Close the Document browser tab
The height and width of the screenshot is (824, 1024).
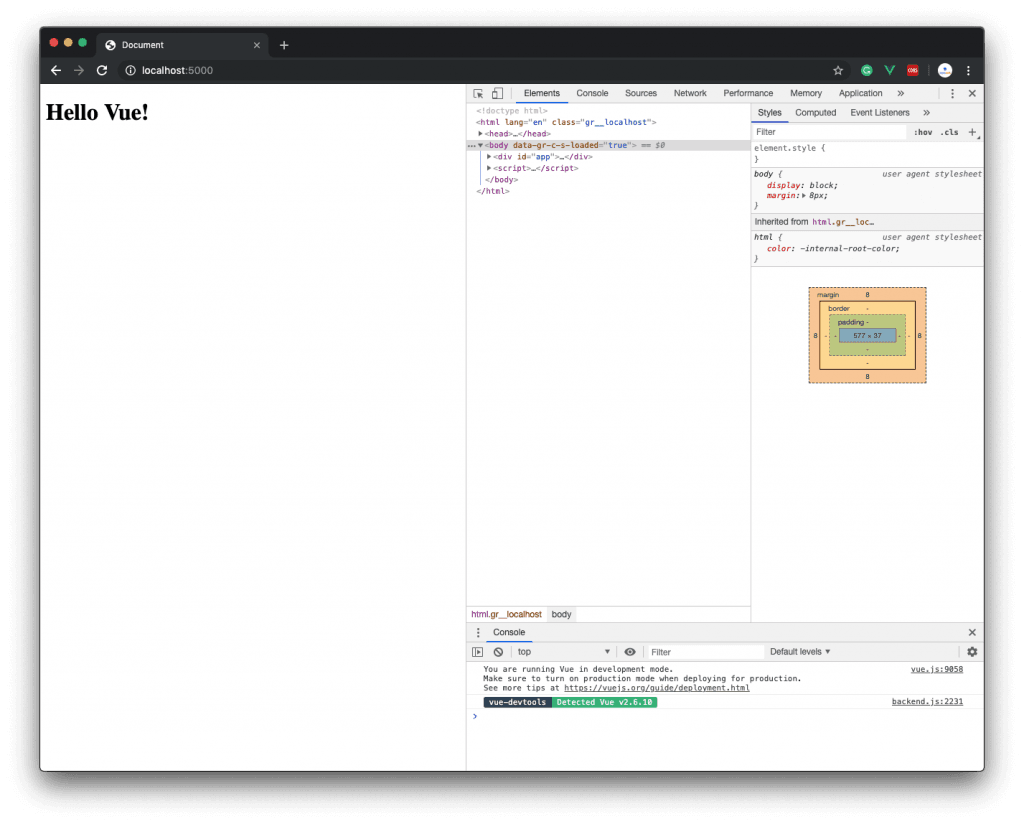pyautogui.click(x=257, y=45)
